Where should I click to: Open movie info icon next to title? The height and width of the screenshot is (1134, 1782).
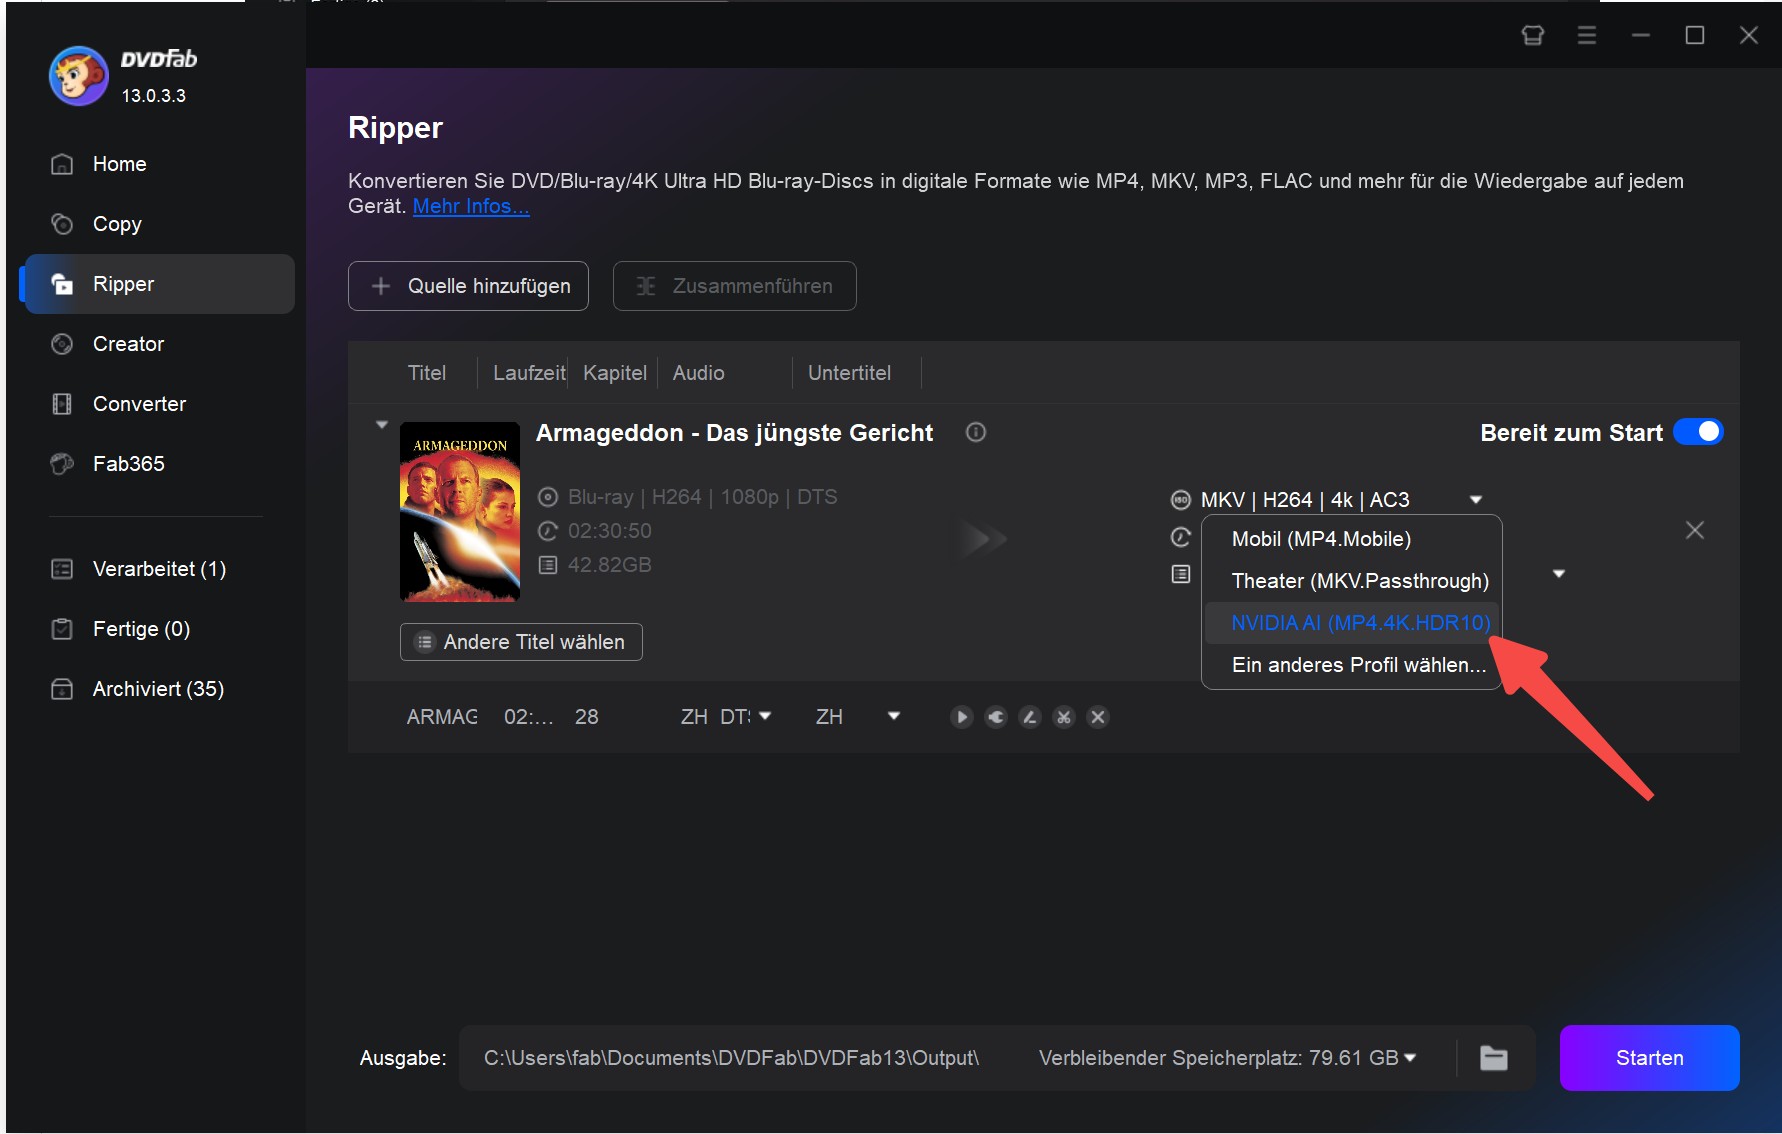(x=976, y=432)
